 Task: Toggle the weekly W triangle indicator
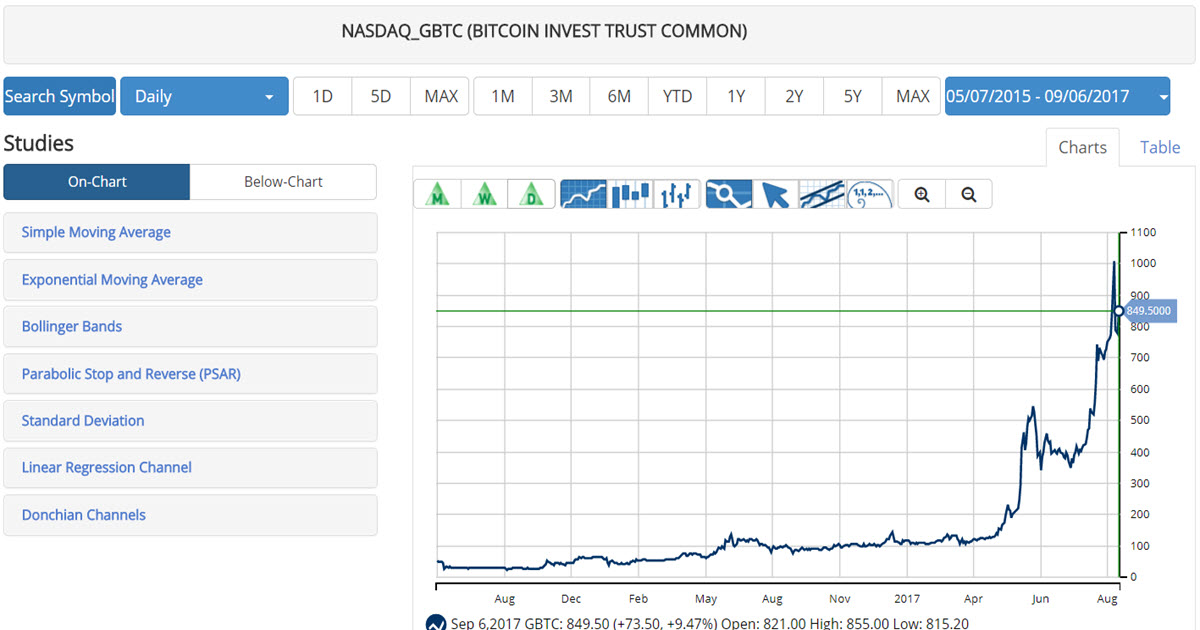484,194
